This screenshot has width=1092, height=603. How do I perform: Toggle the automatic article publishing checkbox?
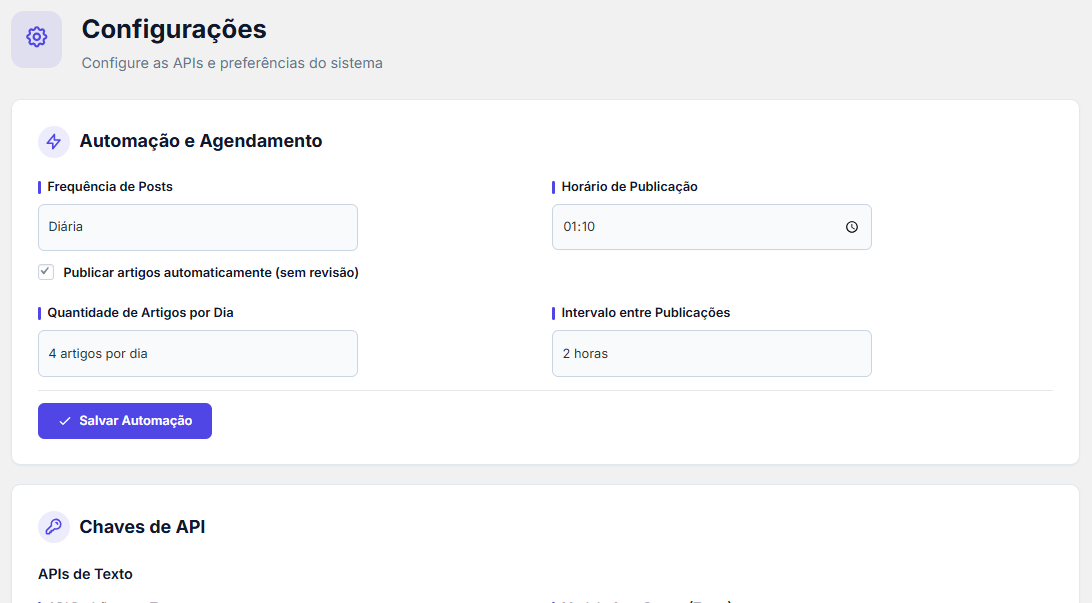pyautogui.click(x=46, y=272)
